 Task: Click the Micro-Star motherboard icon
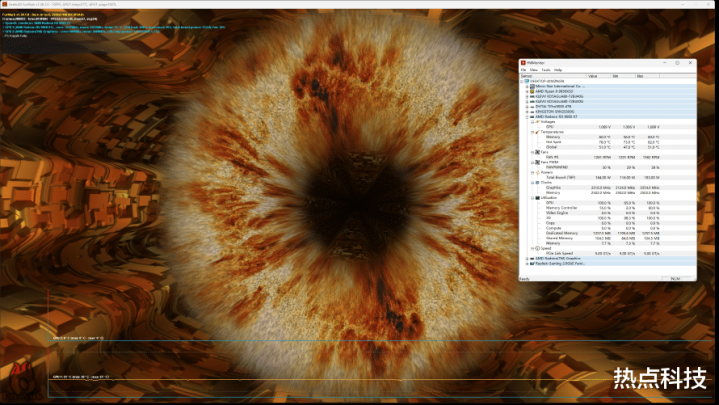point(532,86)
